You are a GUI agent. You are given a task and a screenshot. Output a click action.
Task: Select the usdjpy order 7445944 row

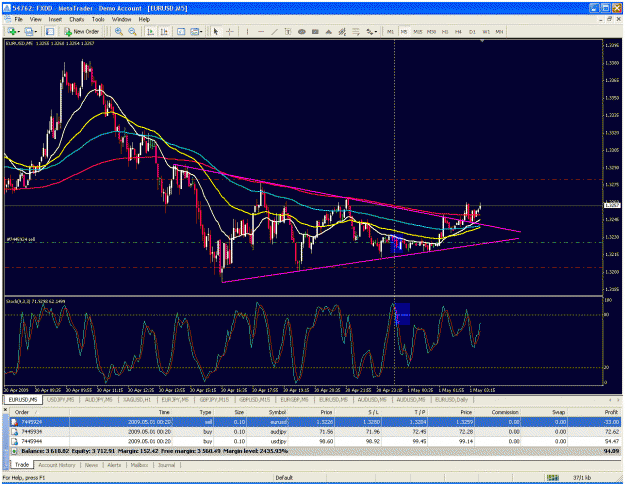click(315, 441)
